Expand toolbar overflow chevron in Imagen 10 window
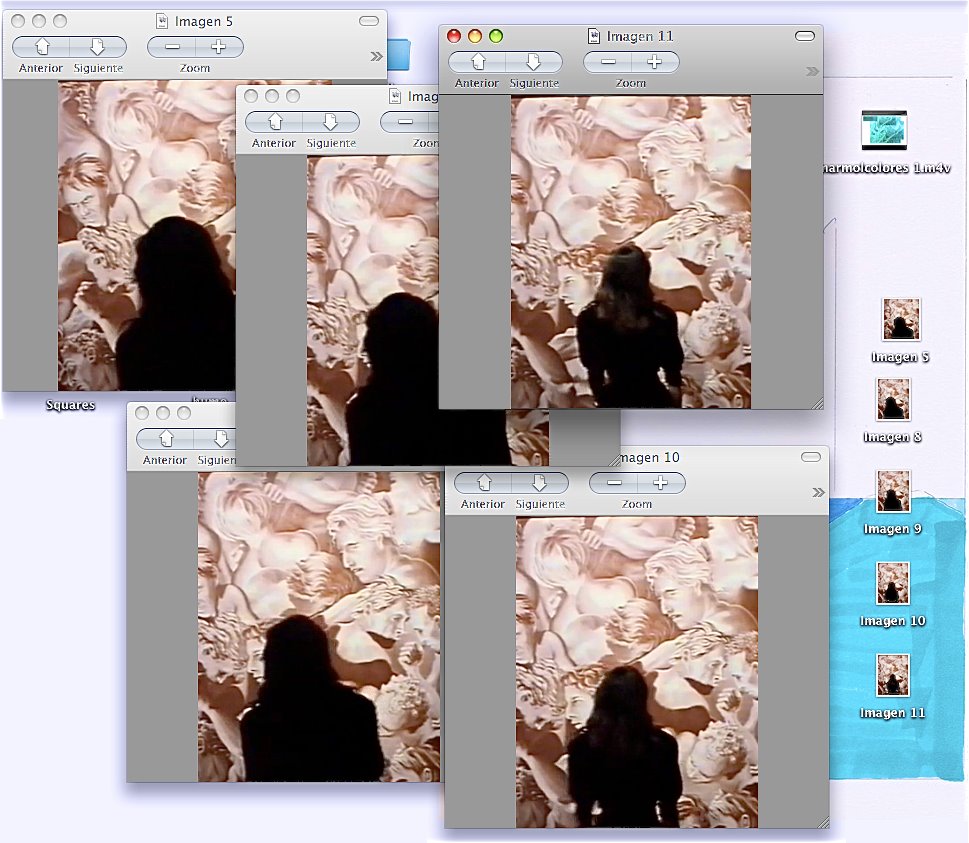This screenshot has width=969, height=843. [x=818, y=492]
